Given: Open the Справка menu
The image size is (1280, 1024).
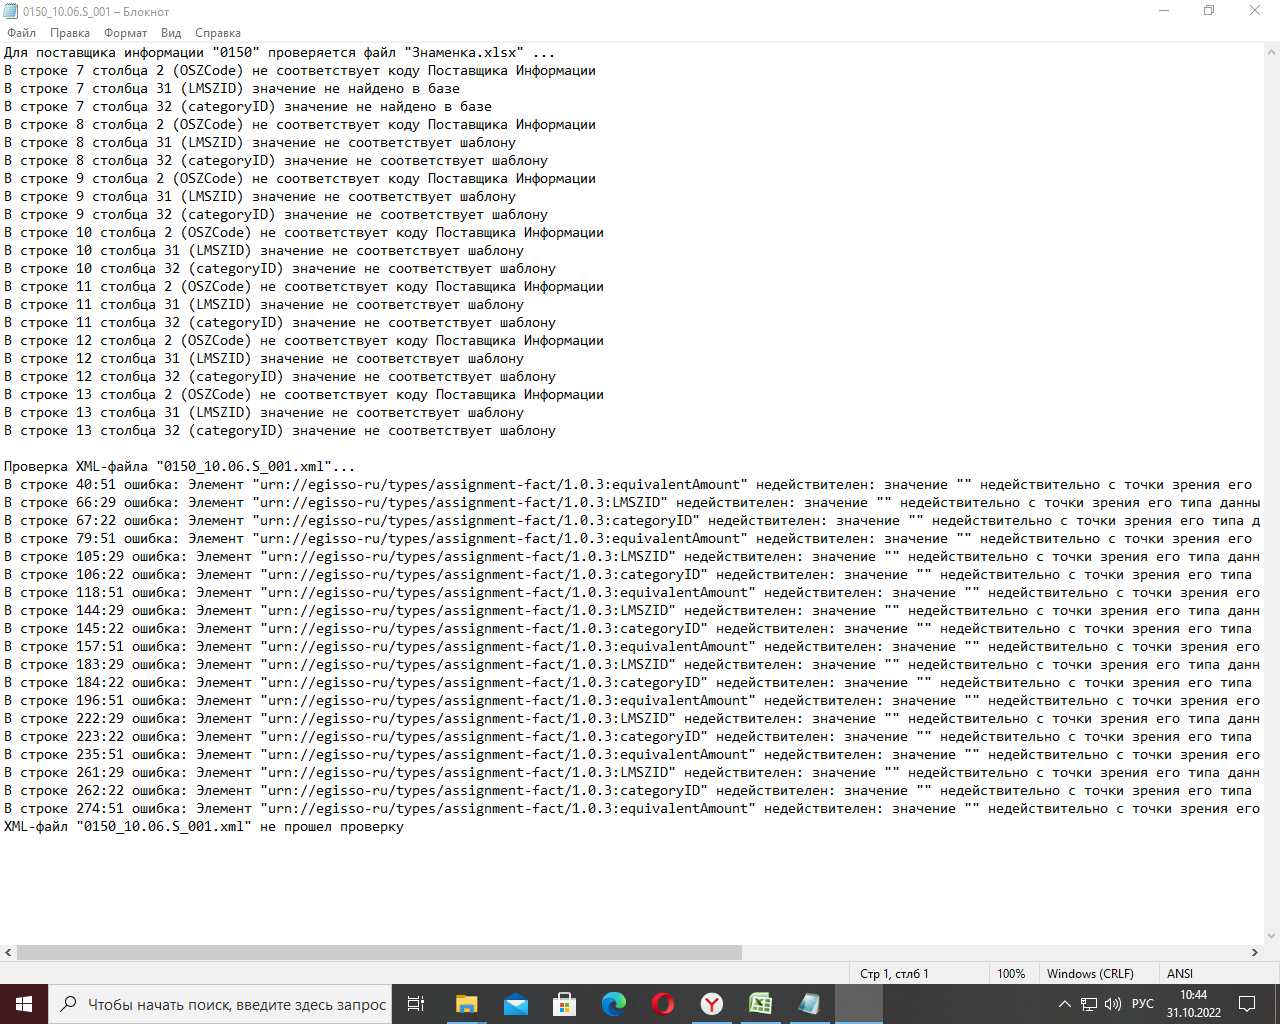Looking at the screenshot, I should 218,33.
